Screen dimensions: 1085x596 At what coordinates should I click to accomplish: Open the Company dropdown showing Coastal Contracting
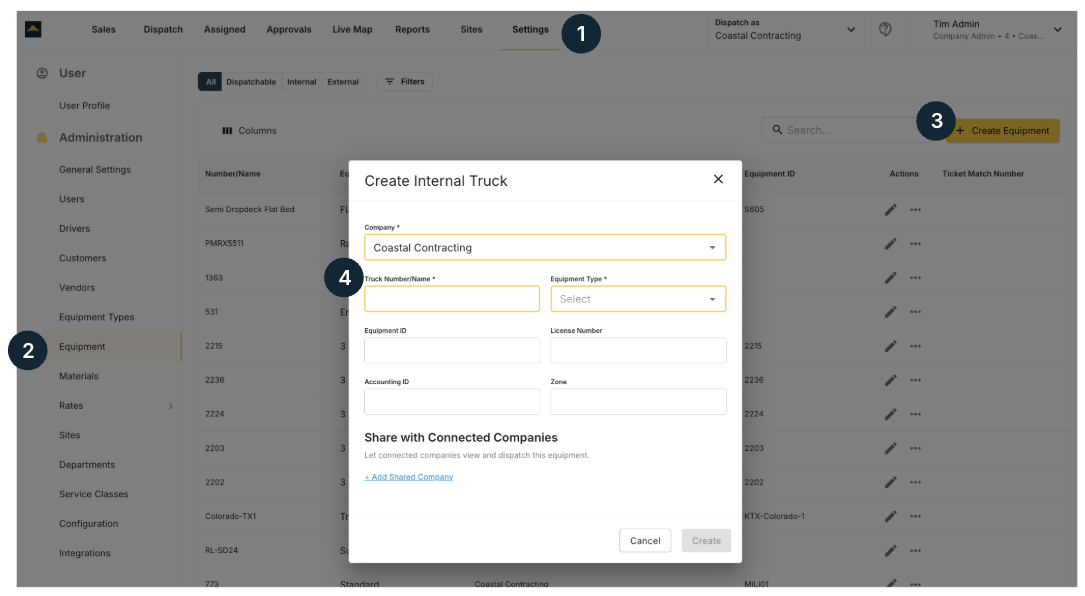pos(545,248)
